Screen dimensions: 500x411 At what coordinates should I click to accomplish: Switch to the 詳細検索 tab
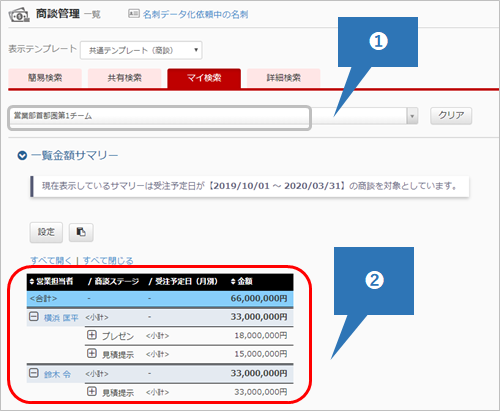click(284, 78)
